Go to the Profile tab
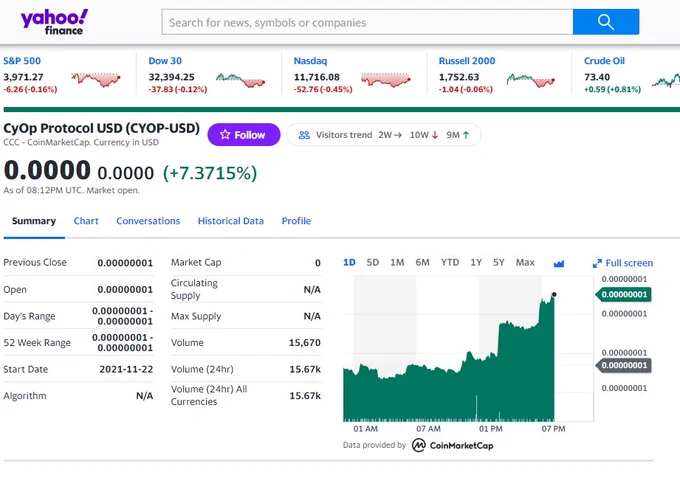680x478 pixels. 296,221
